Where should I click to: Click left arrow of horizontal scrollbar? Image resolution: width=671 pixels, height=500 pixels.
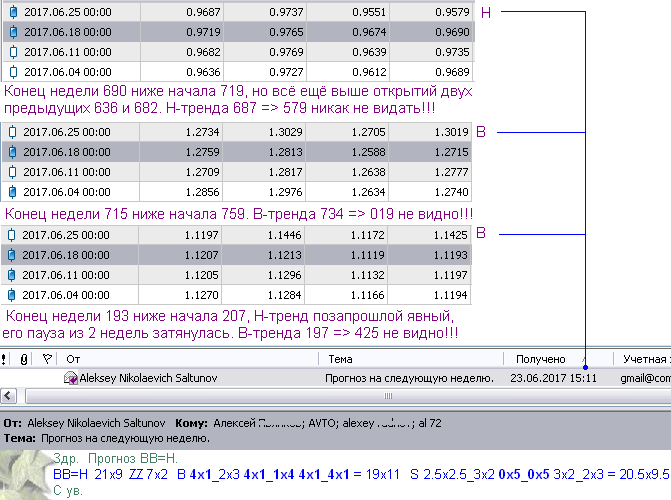coord(8,396)
